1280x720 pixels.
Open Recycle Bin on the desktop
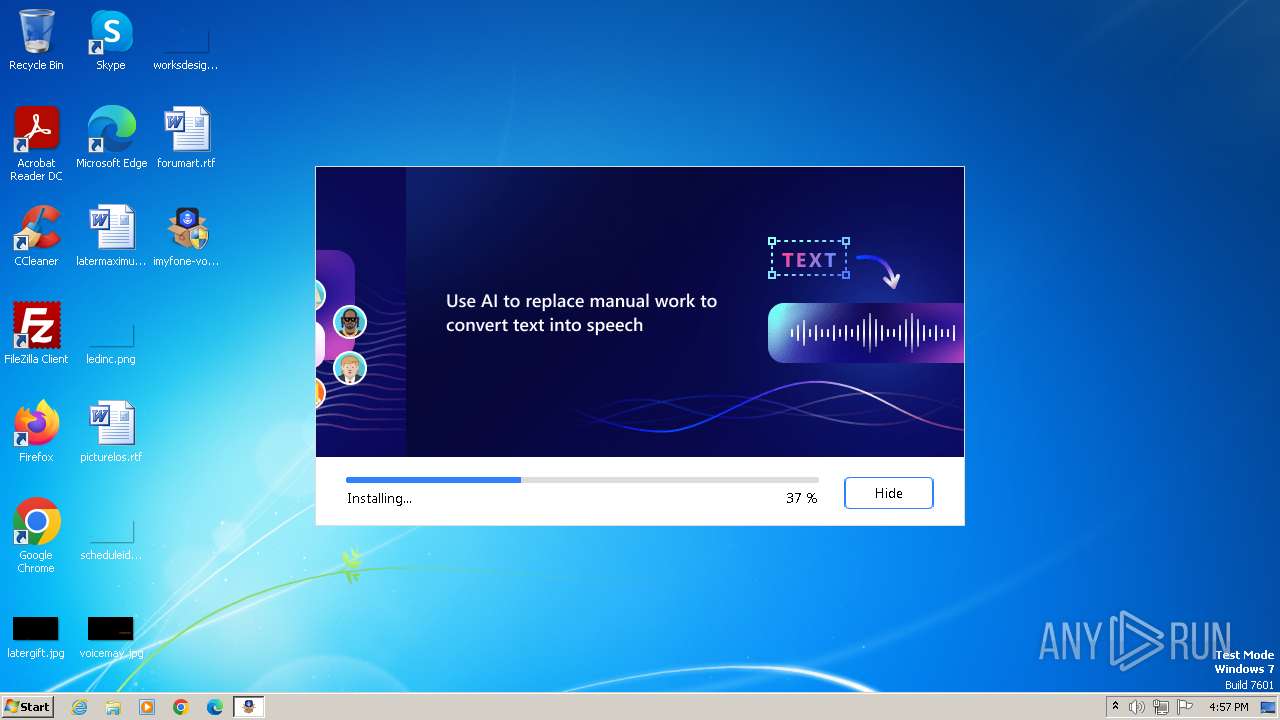[36, 40]
